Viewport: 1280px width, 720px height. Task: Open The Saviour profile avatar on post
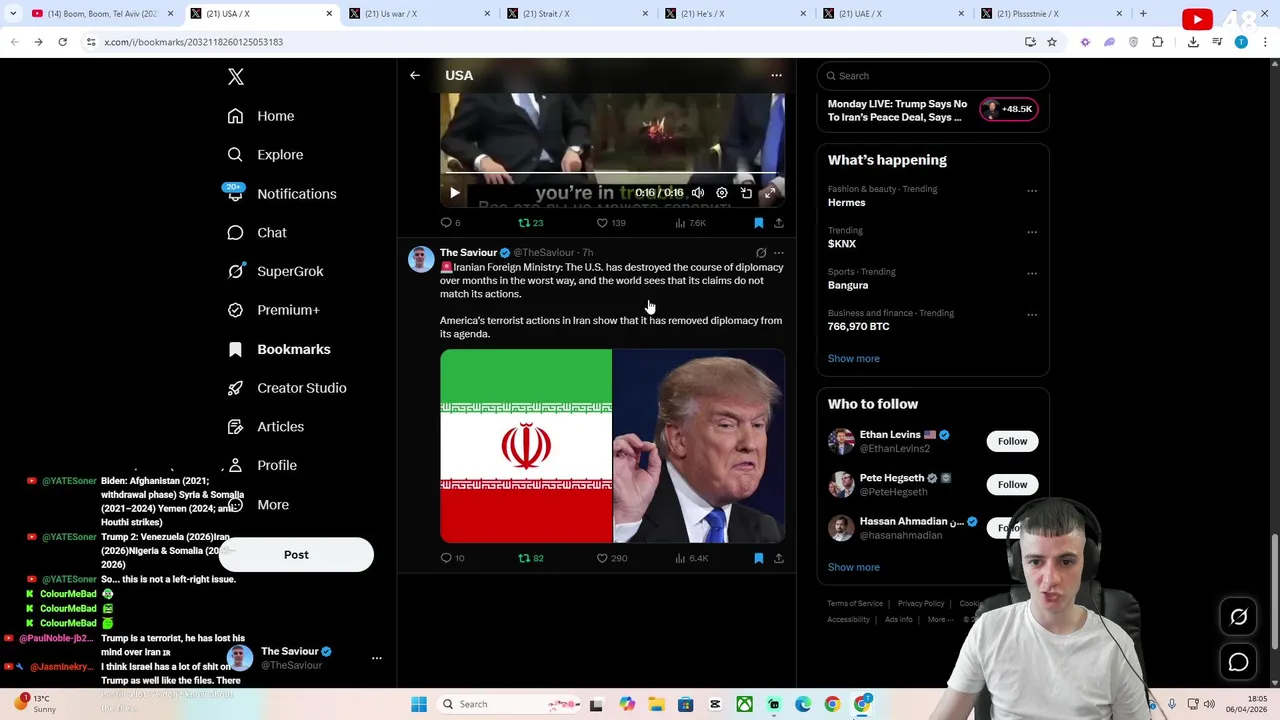pos(421,259)
